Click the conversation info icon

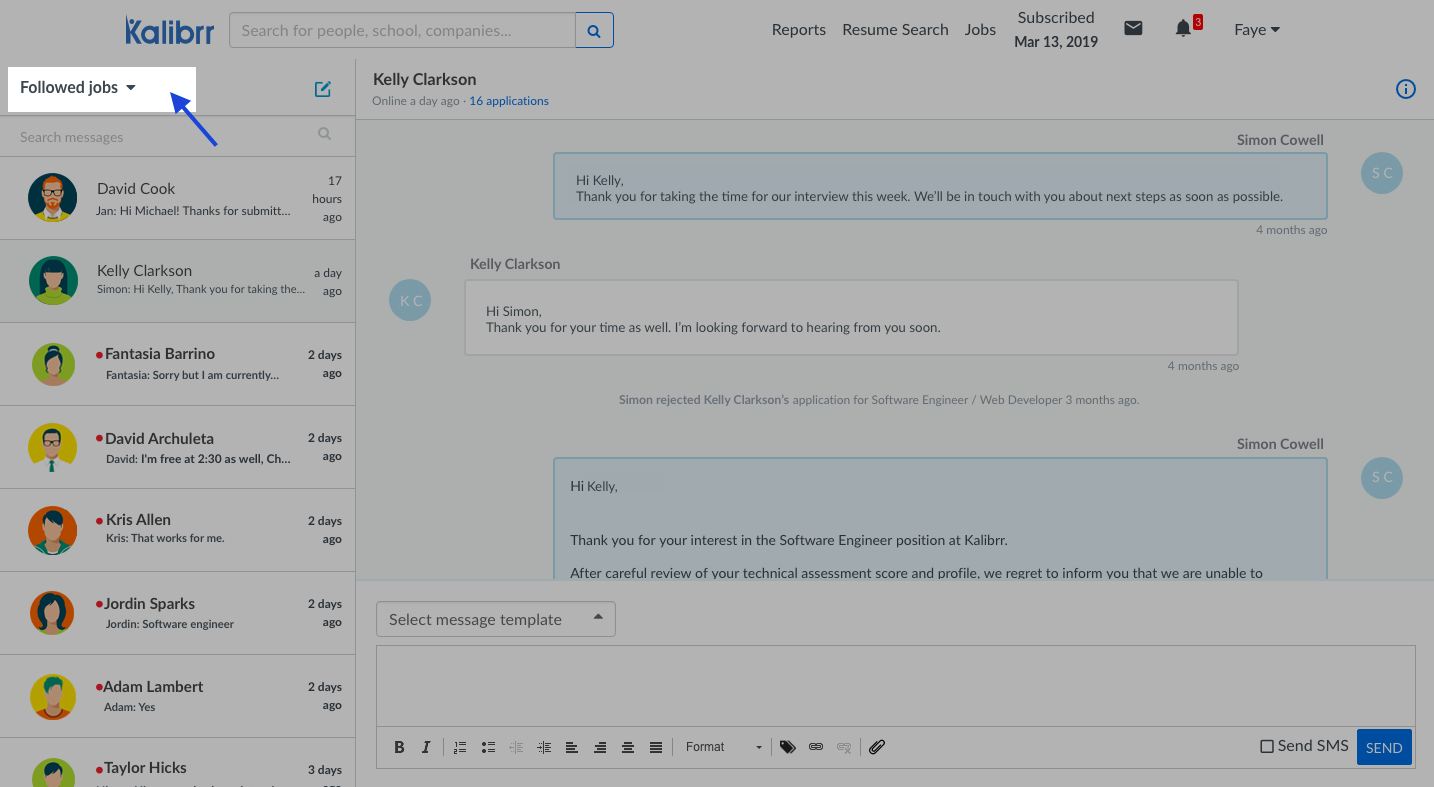(x=1405, y=90)
